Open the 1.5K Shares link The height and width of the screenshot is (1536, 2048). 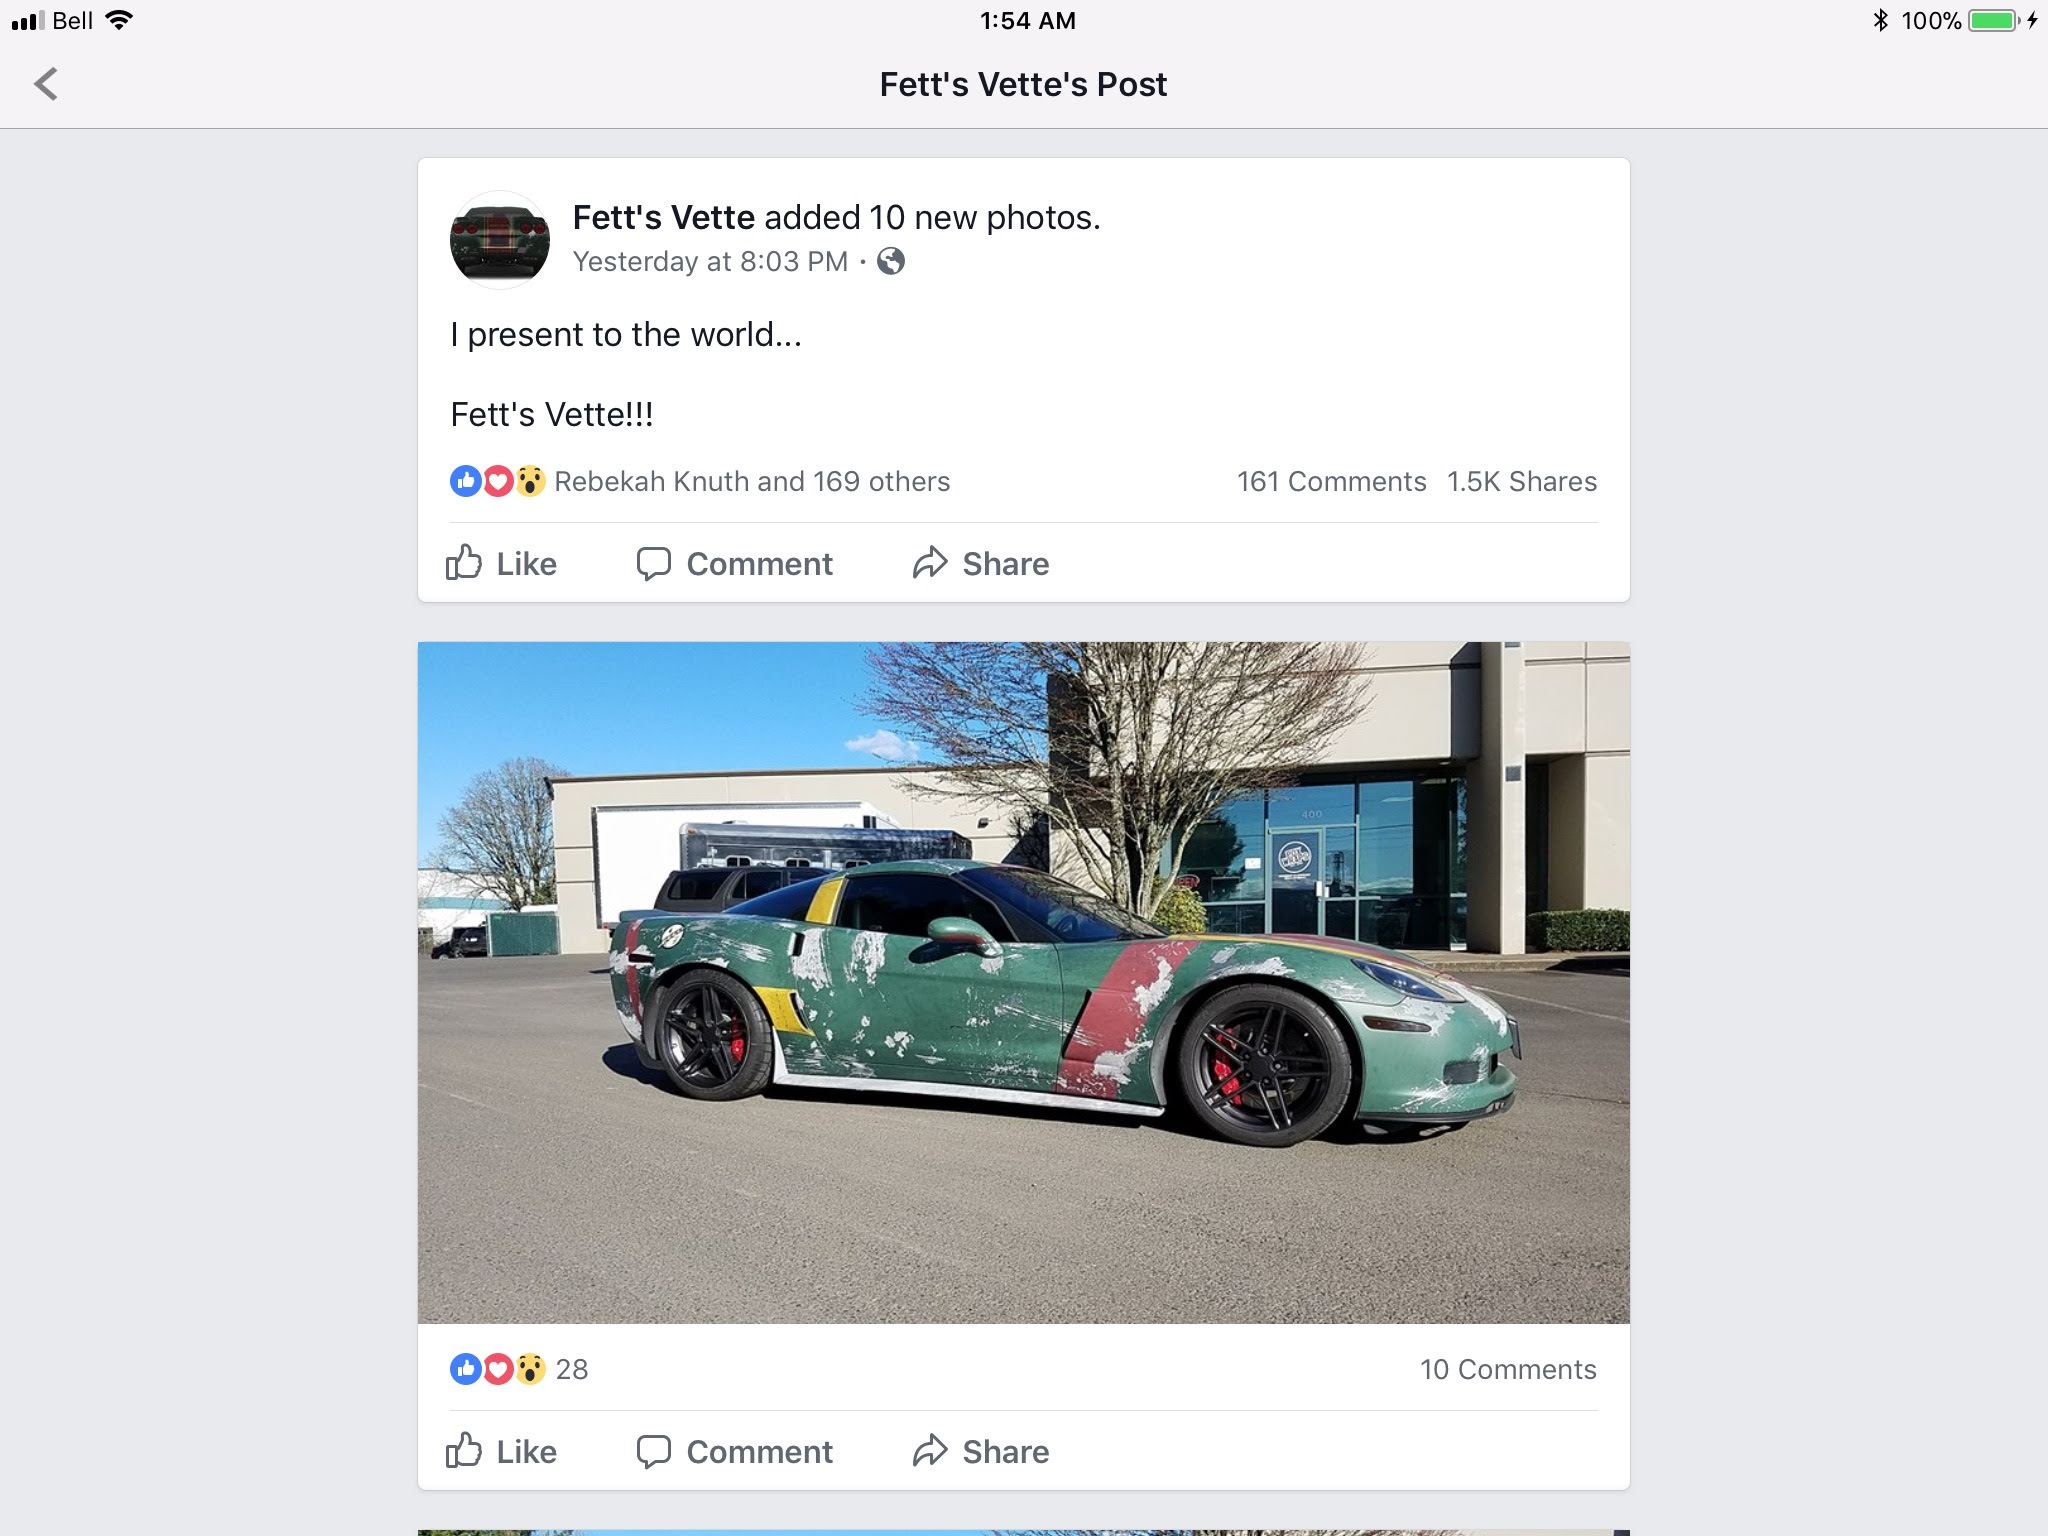[1522, 481]
